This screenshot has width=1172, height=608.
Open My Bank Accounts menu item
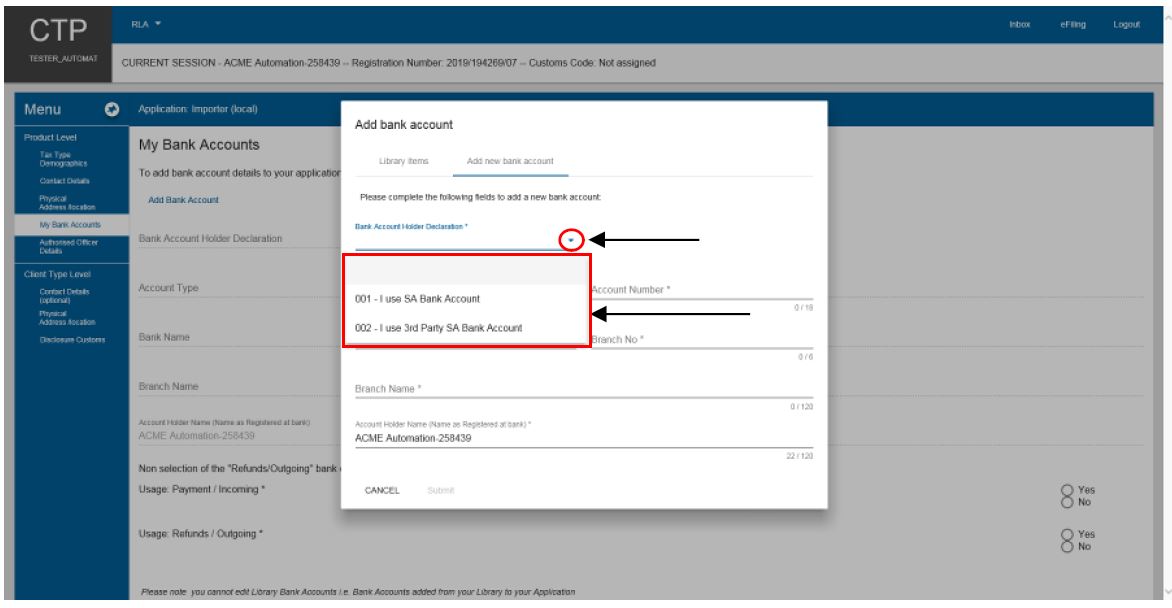70,224
